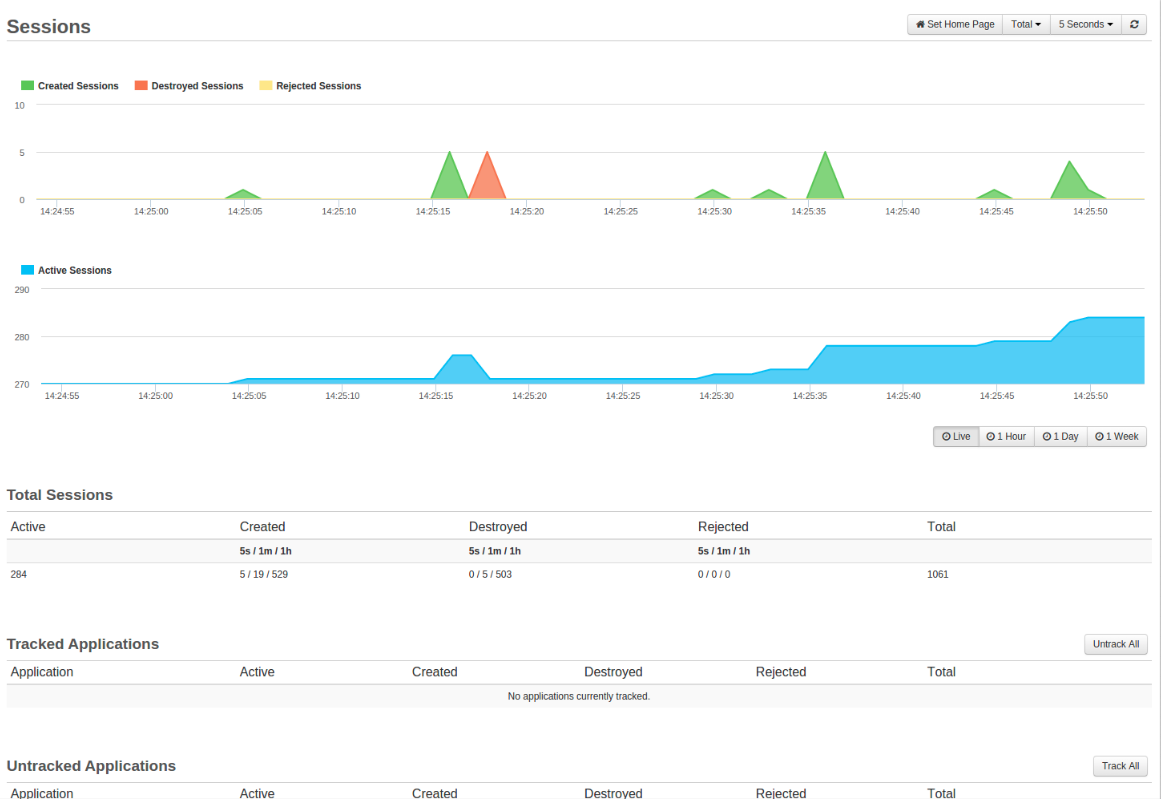Open the 5 Seconds interval dropdown
Image resolution: width=1161 pixels, height=799 pixels.
pos(1085,24)
